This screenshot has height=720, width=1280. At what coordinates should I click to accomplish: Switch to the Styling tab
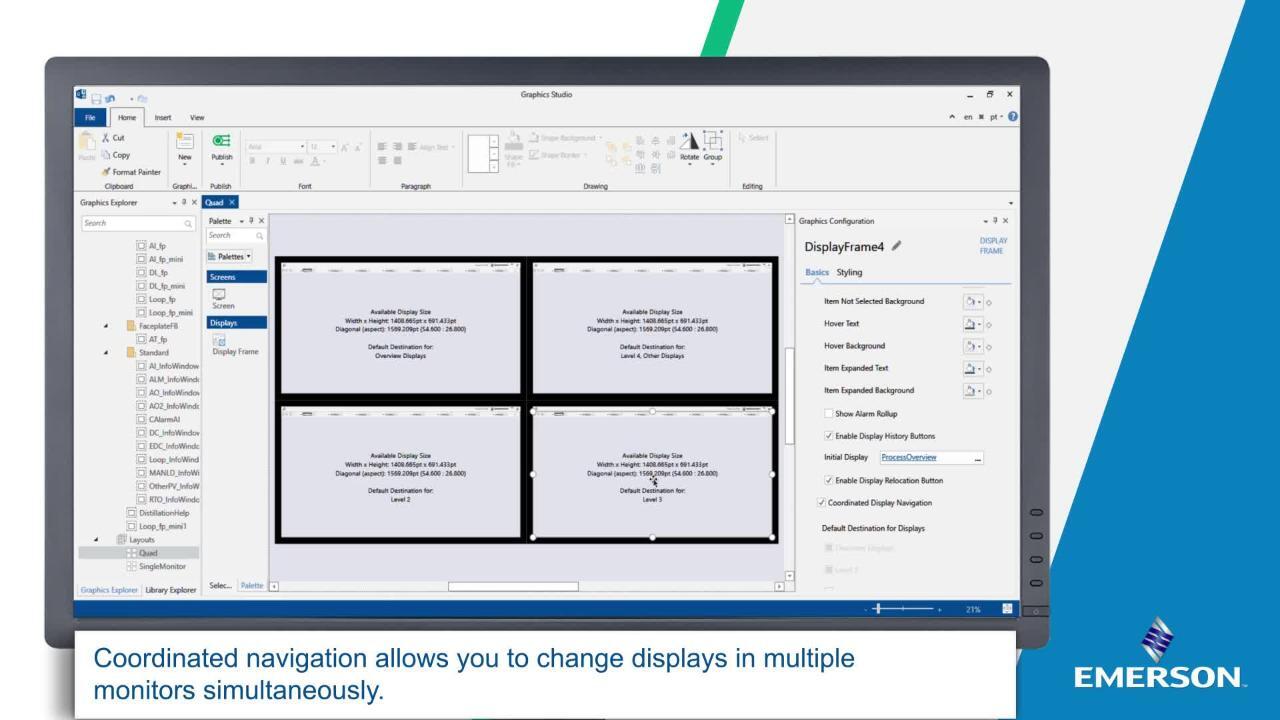(849, 272)
